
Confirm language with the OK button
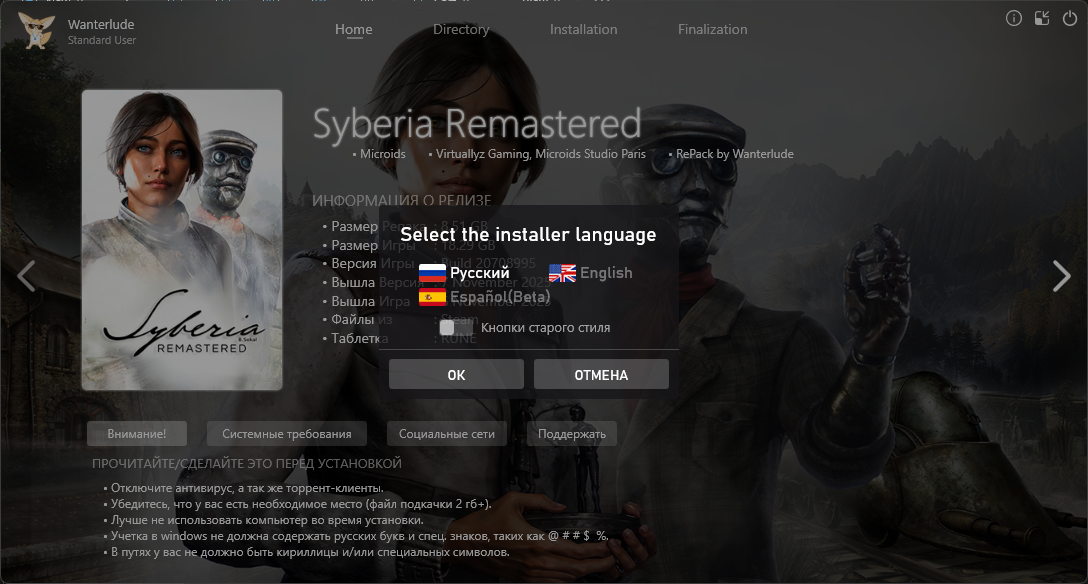456,375
